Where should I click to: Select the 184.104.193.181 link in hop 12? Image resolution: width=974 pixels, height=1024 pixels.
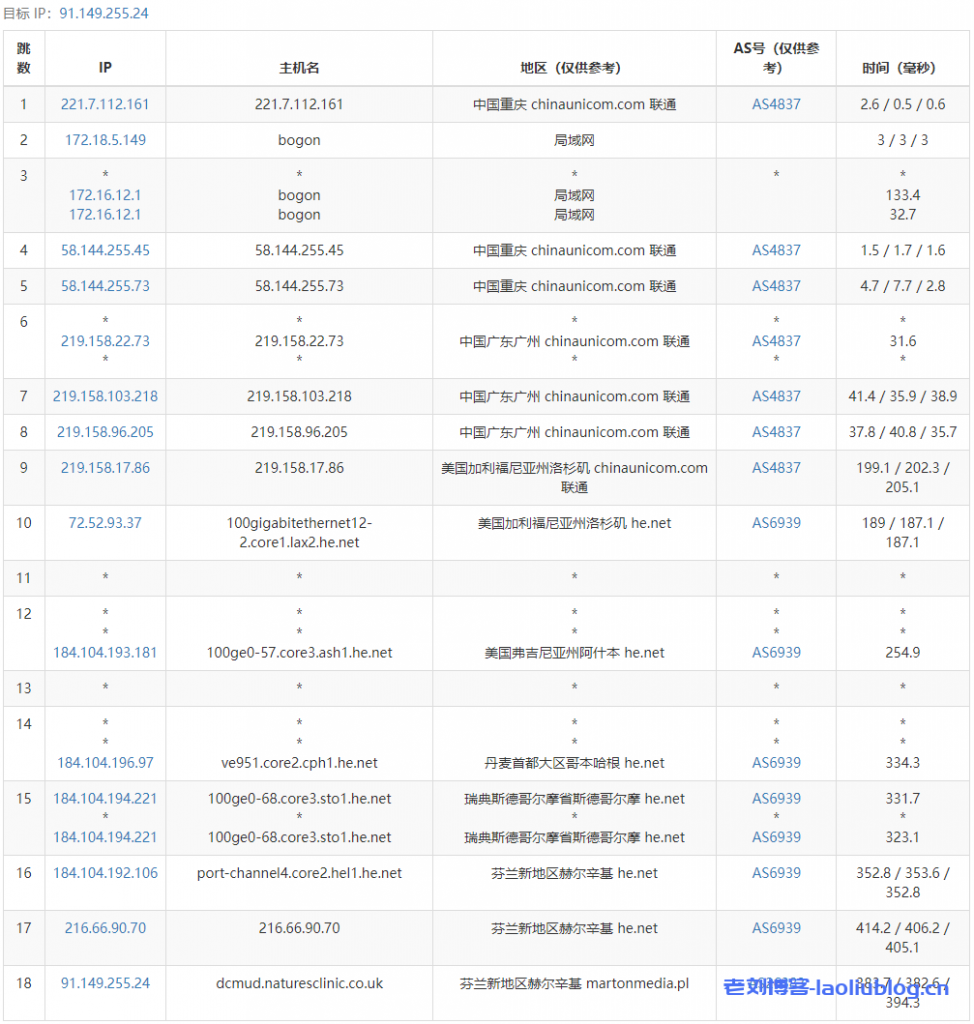pos(105,652)
